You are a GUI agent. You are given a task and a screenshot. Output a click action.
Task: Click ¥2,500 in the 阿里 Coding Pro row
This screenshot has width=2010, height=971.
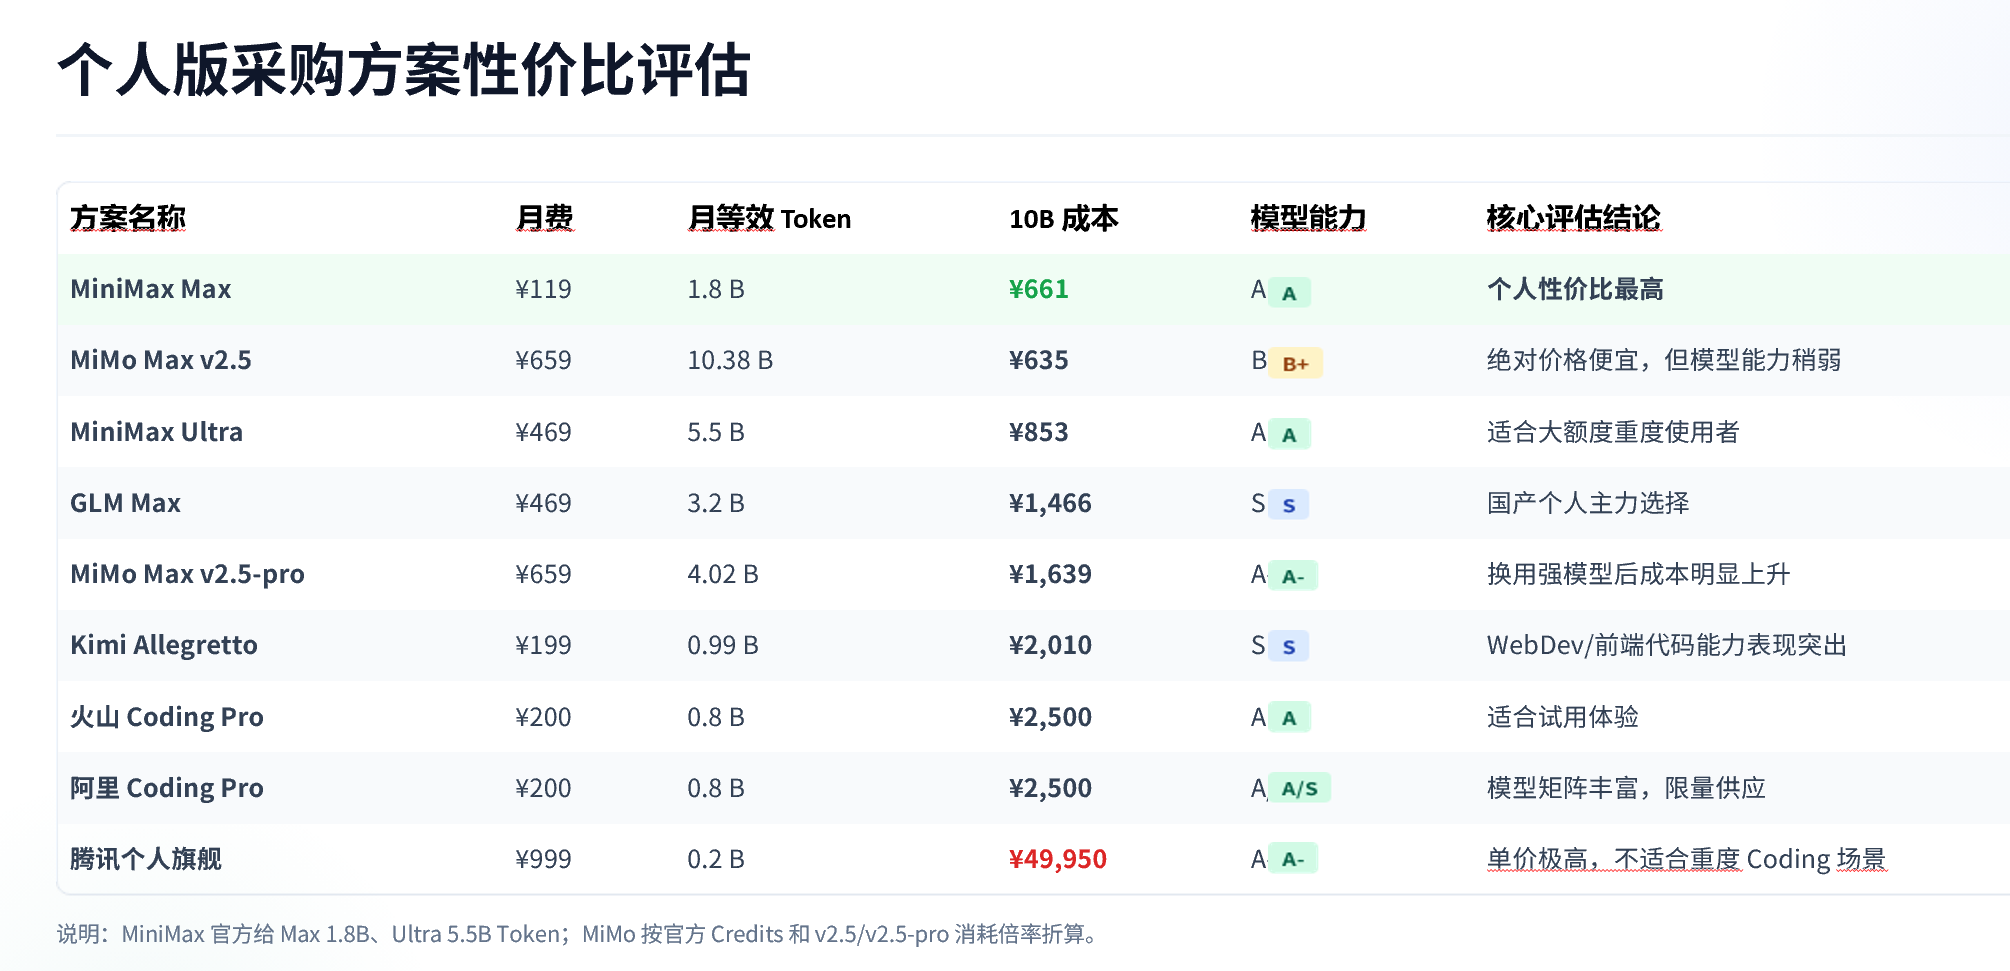click(x=1050, y=788)
